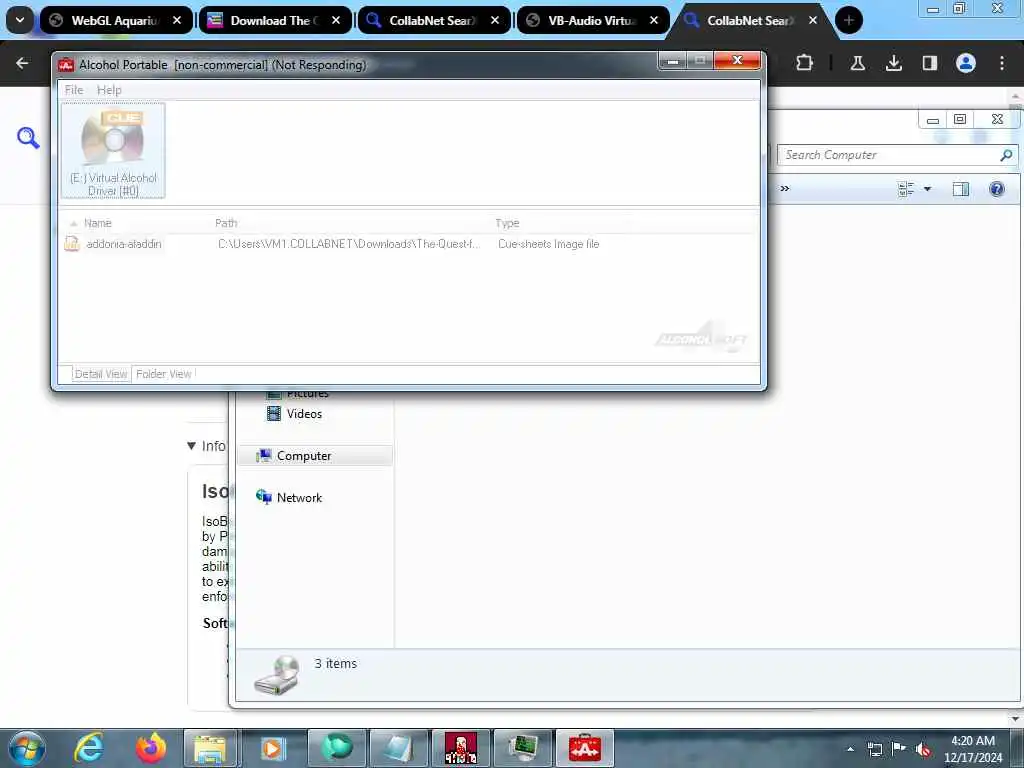
Task: Click the network status tray icon
Action: (874, 749)
